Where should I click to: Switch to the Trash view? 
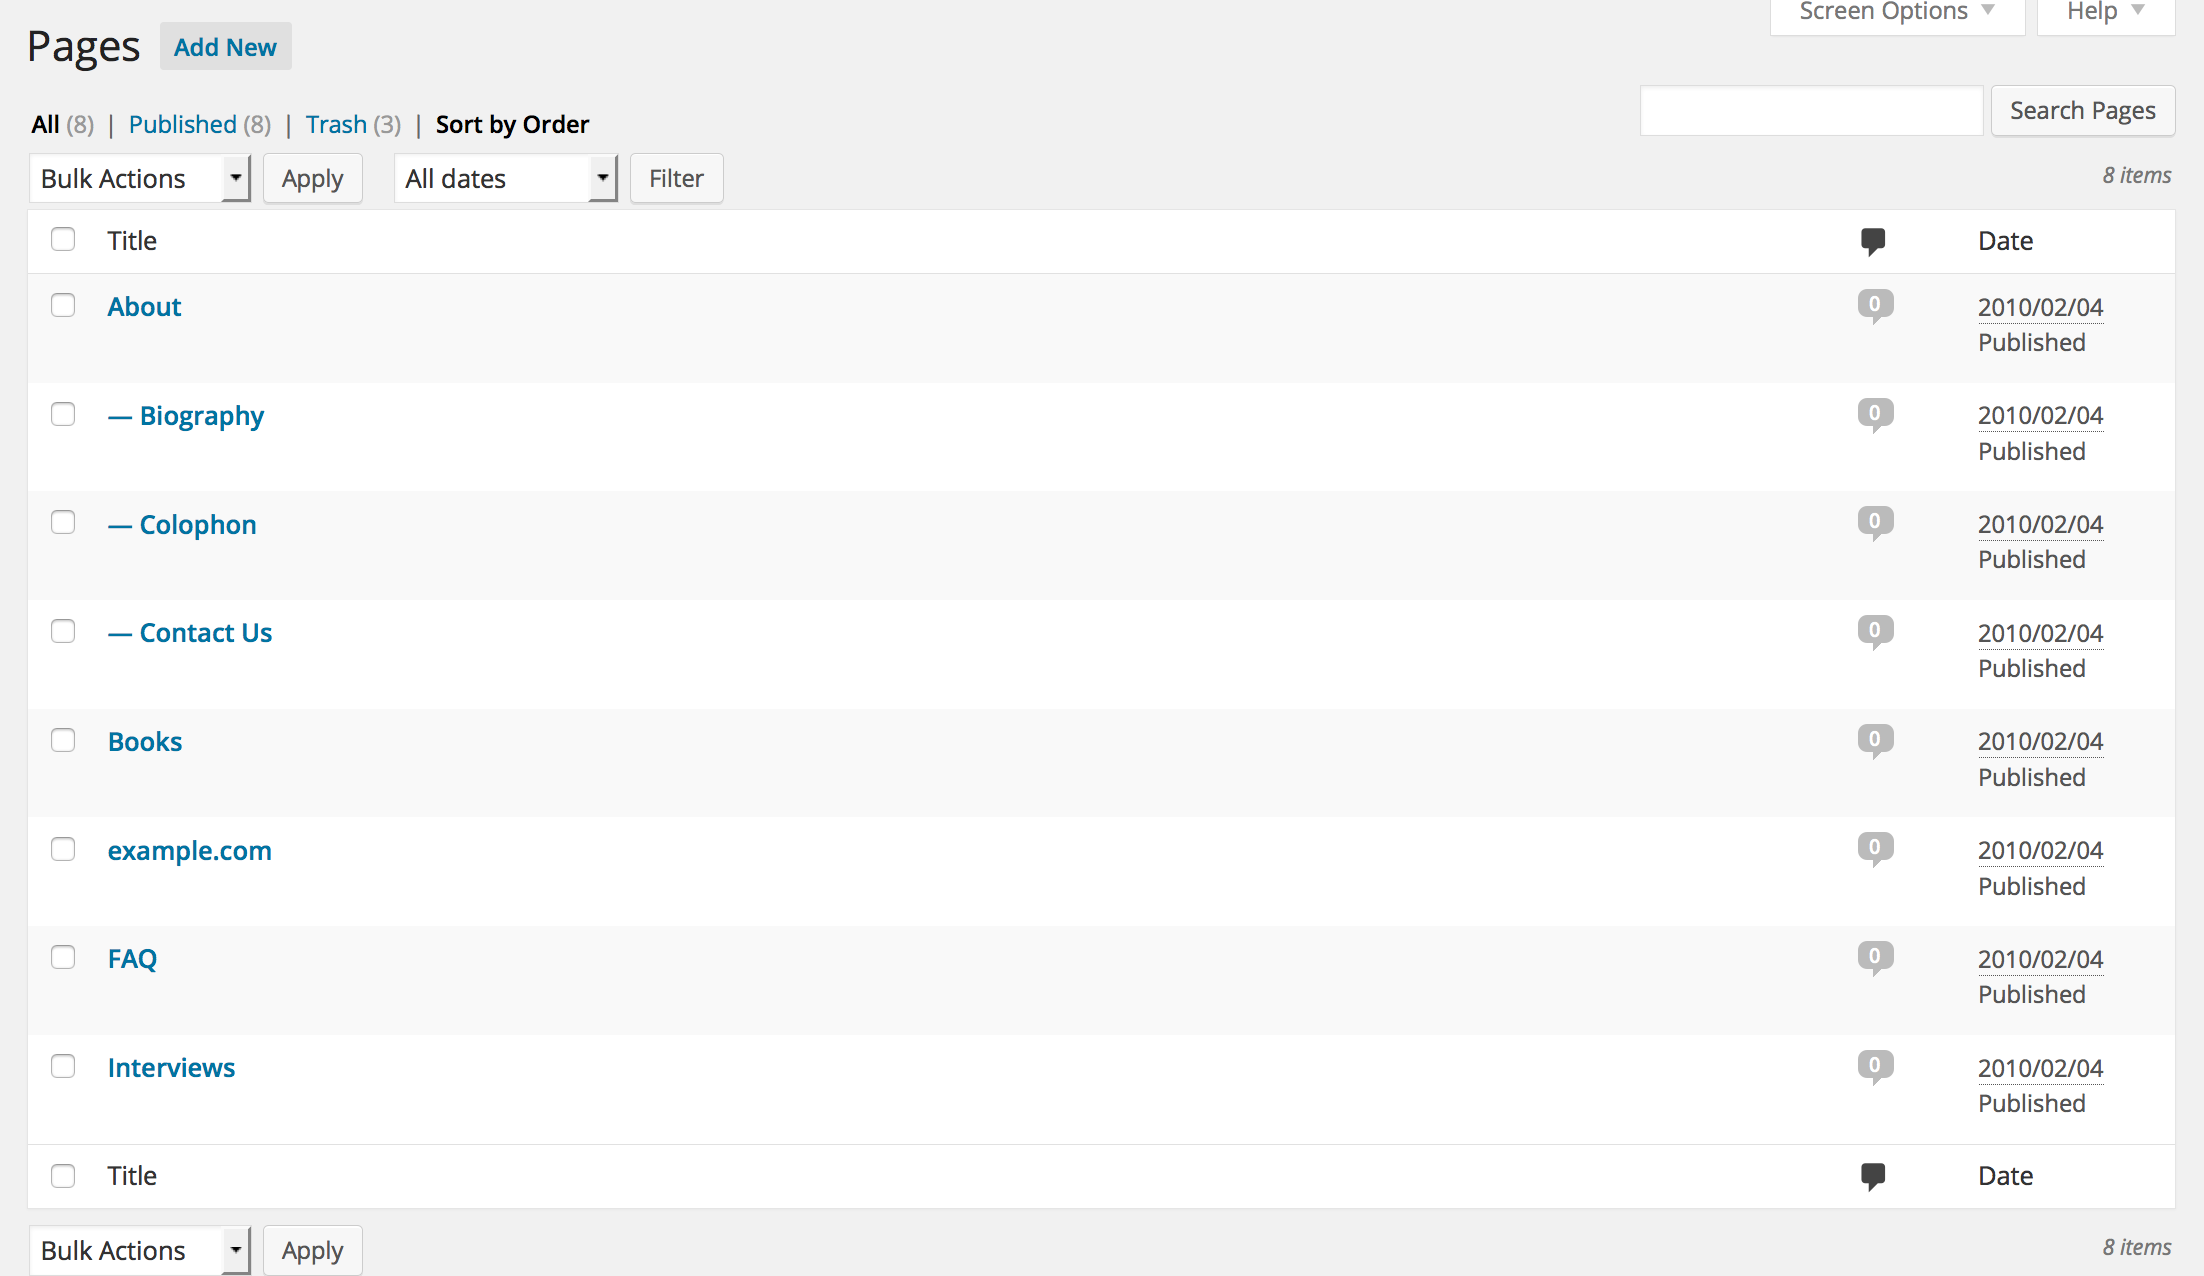336,125
